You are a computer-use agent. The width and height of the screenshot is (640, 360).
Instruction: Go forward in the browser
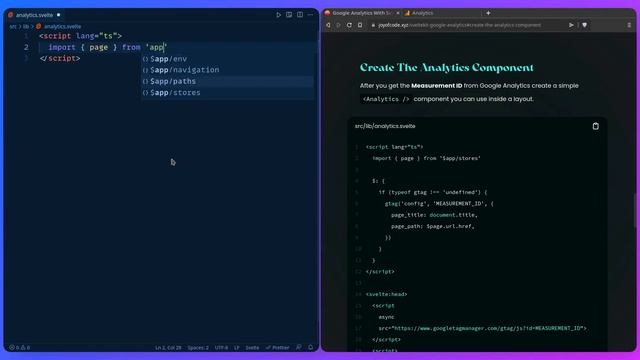coord(338,25)
